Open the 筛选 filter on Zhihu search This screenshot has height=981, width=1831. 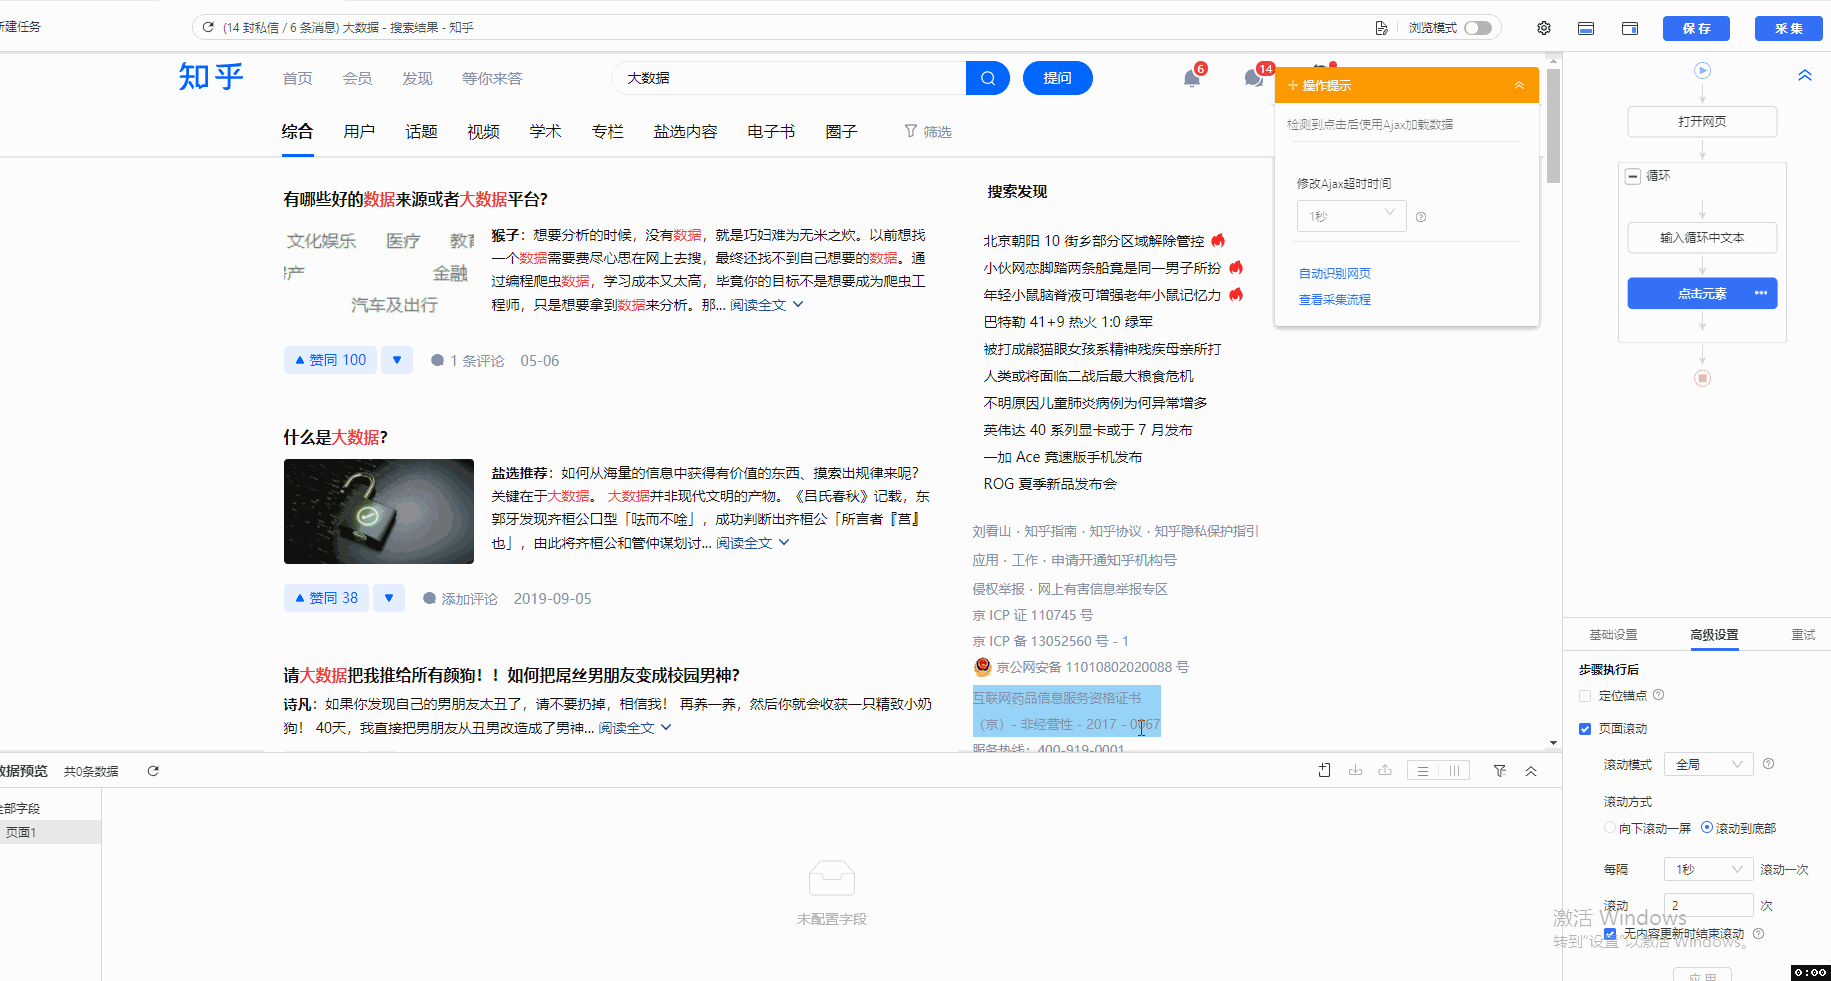tap(928, 132)
